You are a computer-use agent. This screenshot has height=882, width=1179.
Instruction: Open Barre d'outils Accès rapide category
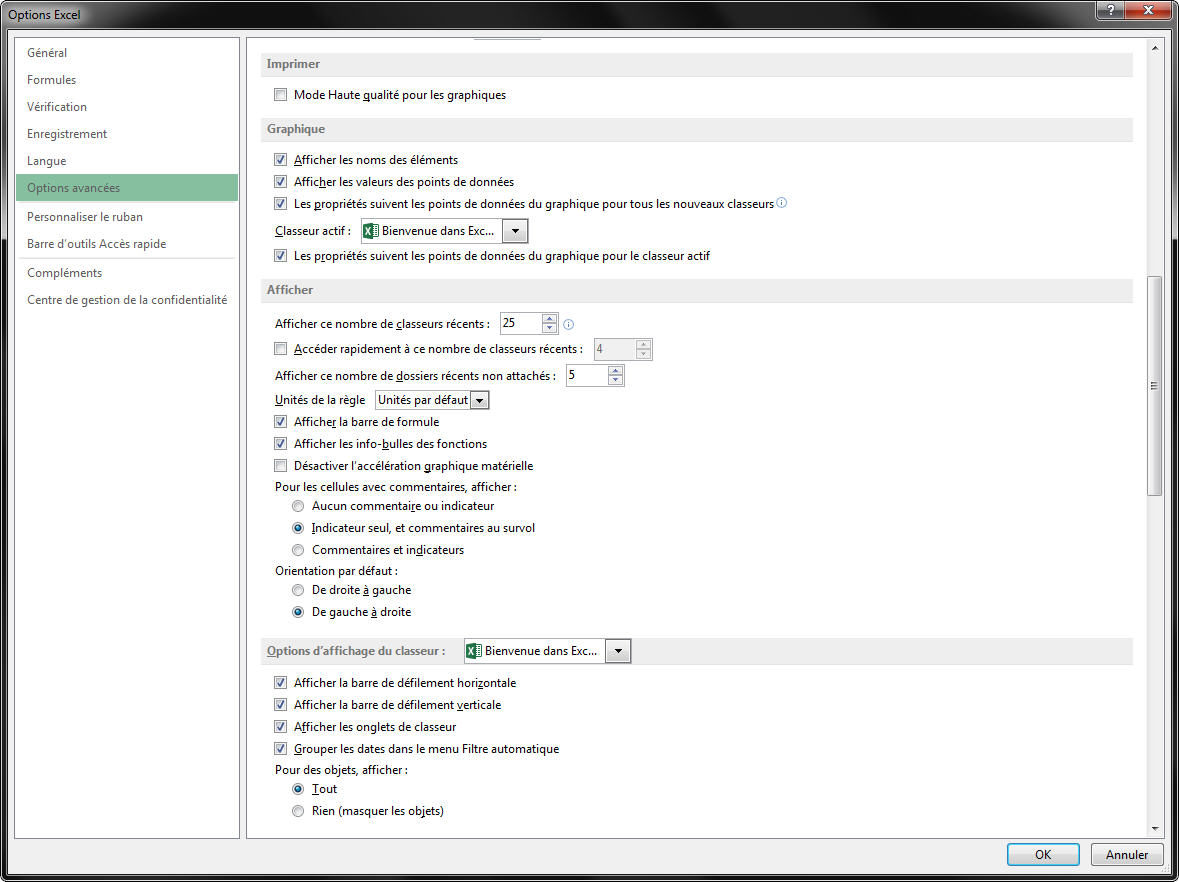[x=126, y=244]
